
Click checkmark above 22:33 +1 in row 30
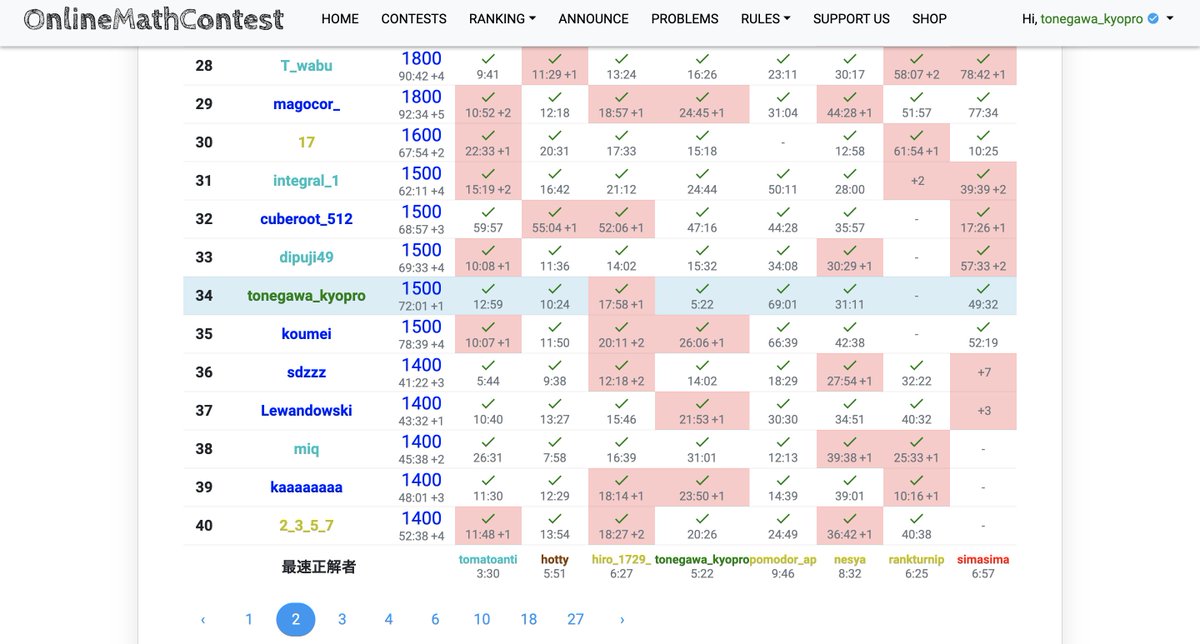click(488, 135)
